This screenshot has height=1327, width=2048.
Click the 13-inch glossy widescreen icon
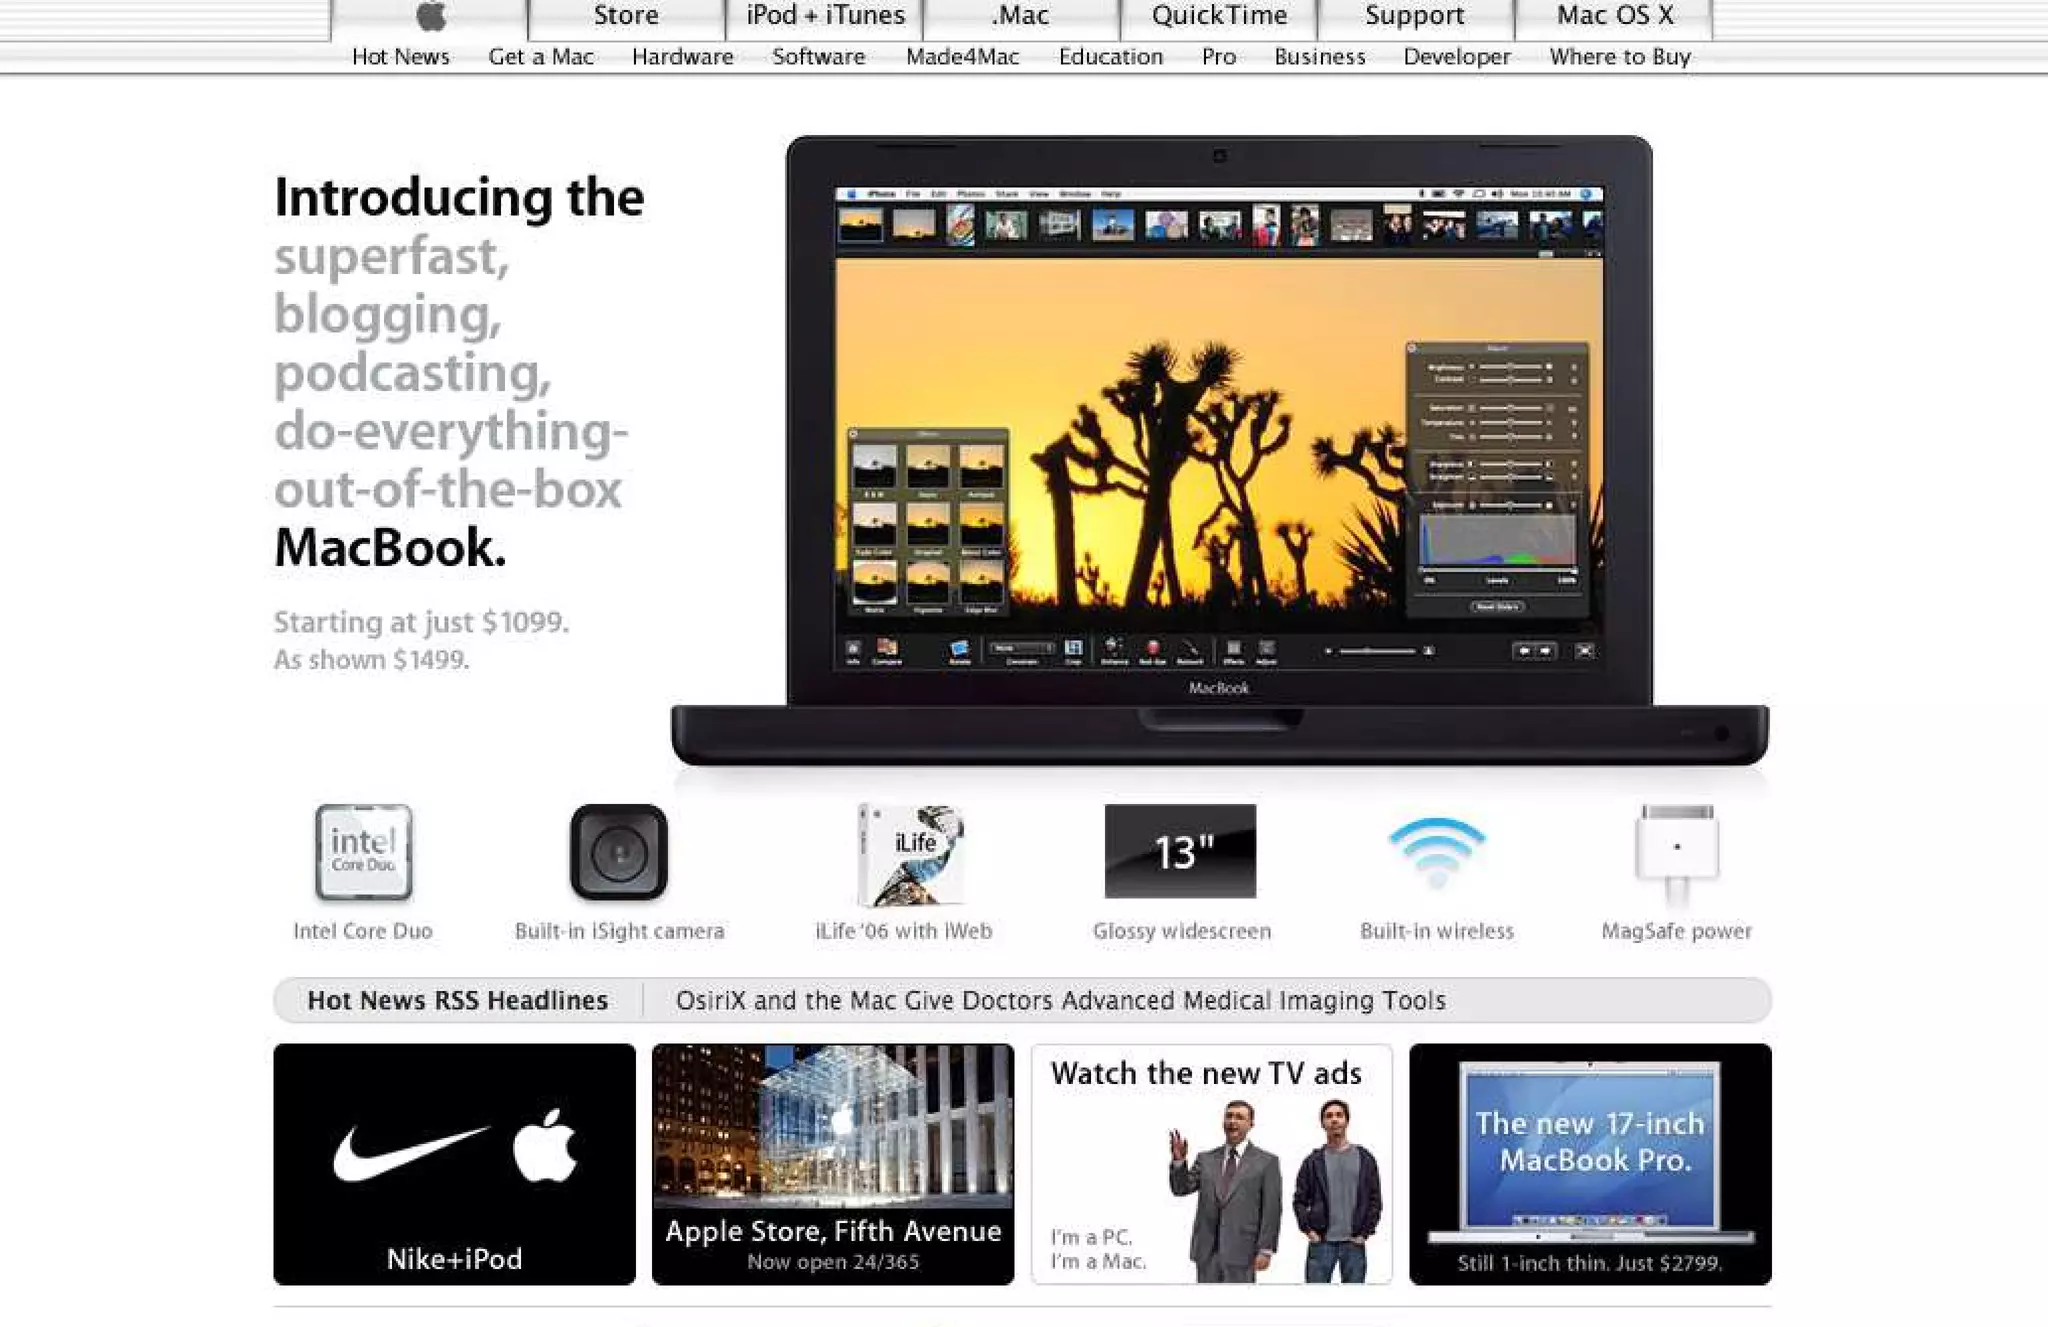(x=1180, y=851)
